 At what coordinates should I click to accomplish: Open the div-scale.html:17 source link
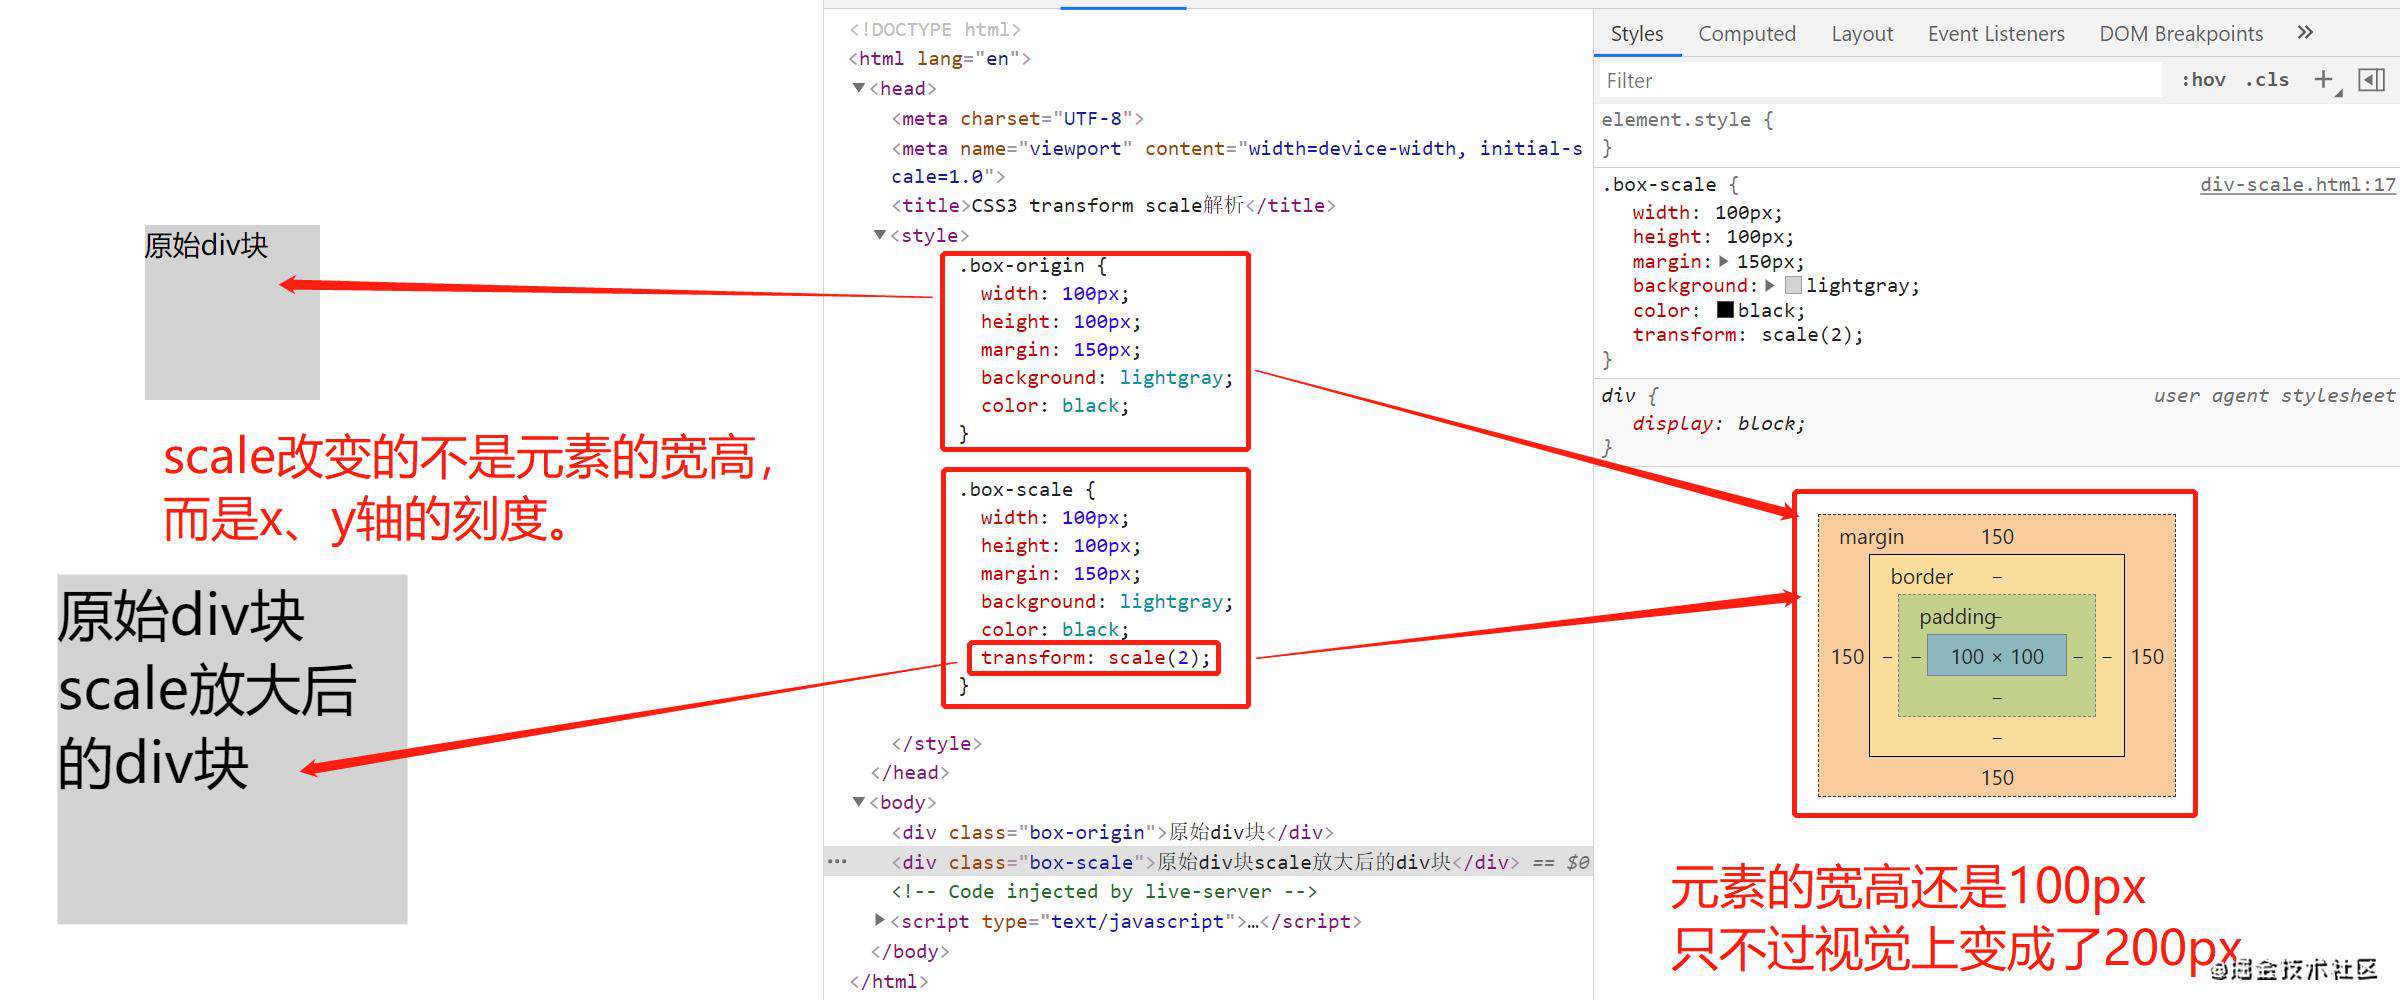point(2297,184)
